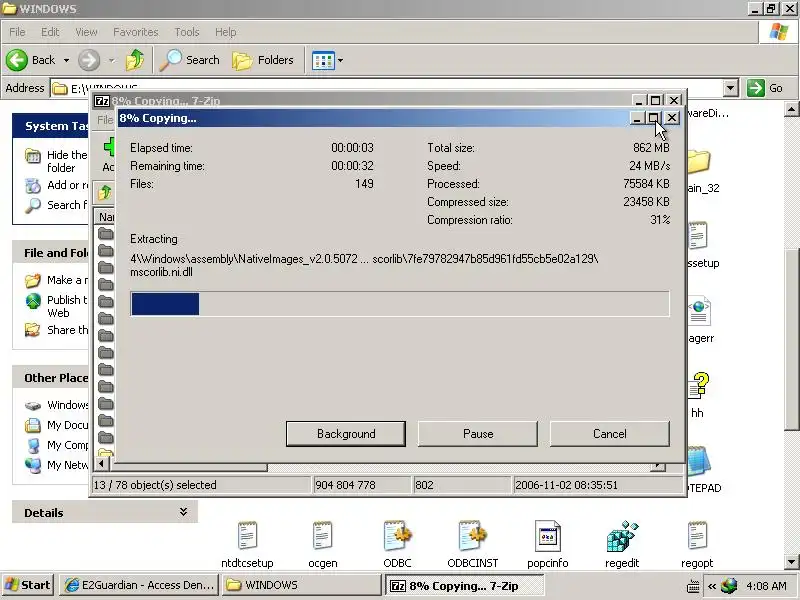
Task: Select the regopt file icon
Action: tap(697, 544)
